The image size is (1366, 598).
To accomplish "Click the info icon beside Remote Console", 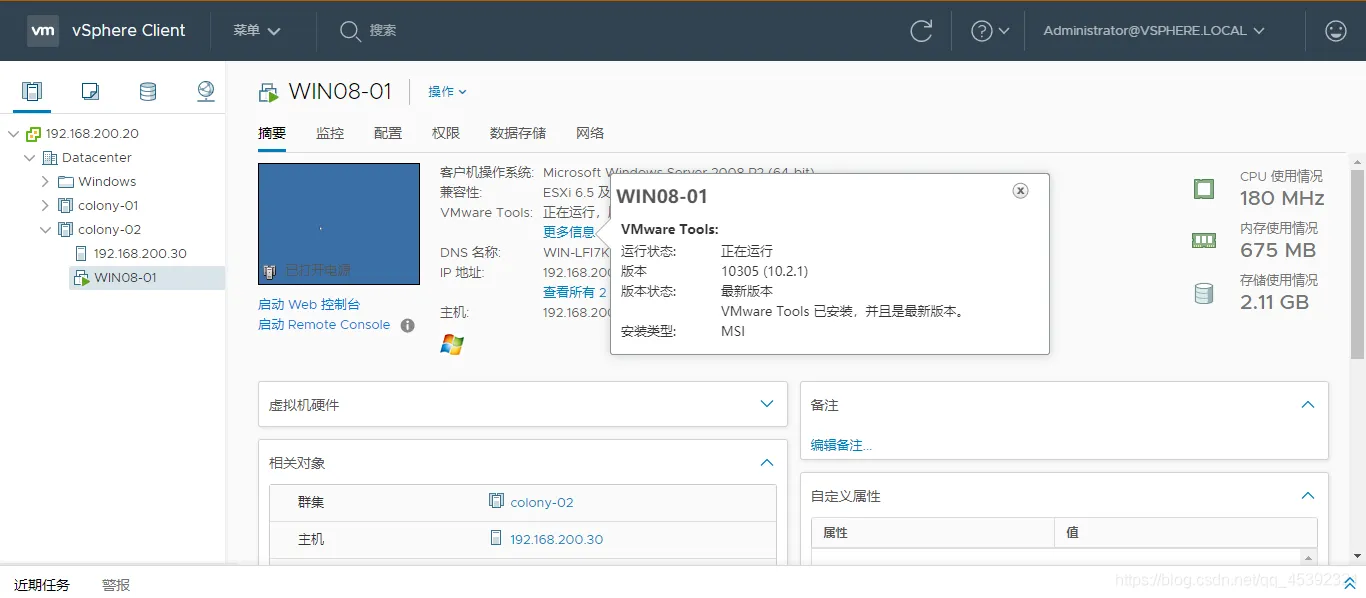I will 408,325.
